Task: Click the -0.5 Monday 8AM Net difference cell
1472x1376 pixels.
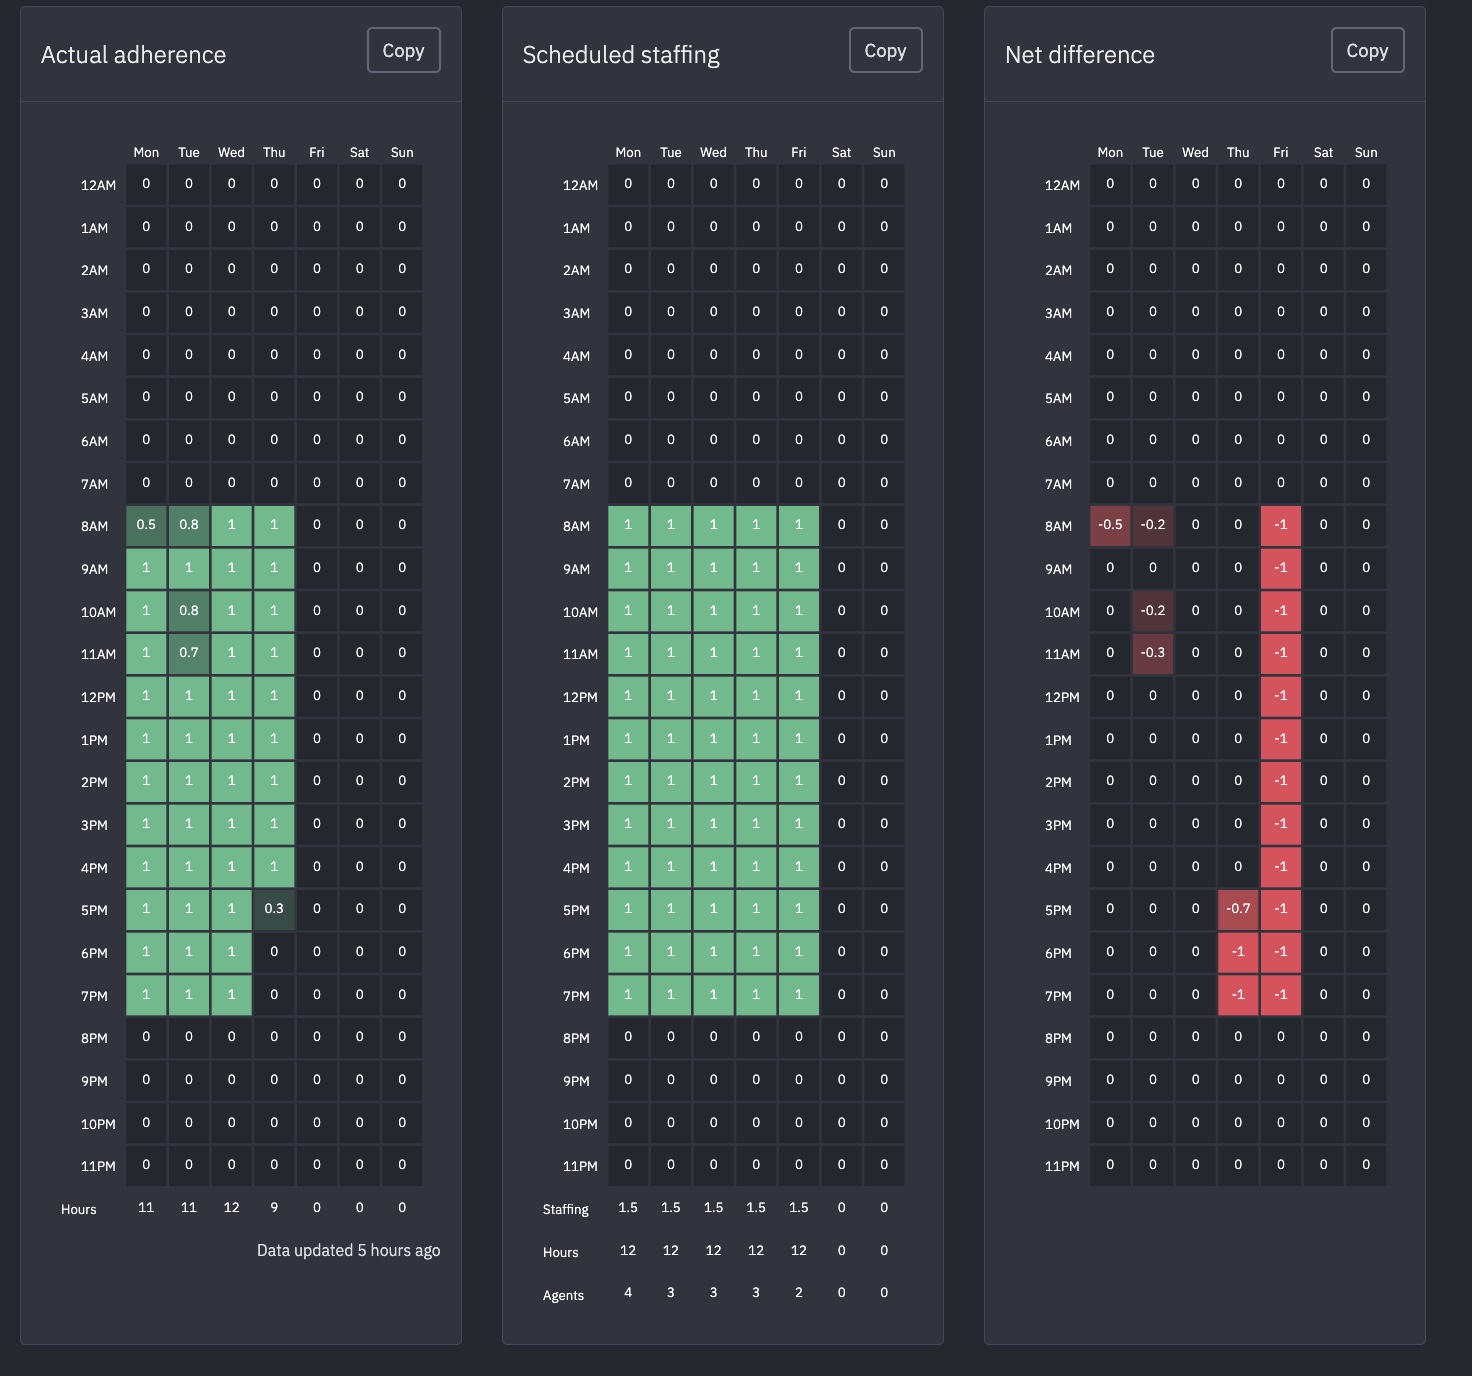Action: [x=1110, y=525]
